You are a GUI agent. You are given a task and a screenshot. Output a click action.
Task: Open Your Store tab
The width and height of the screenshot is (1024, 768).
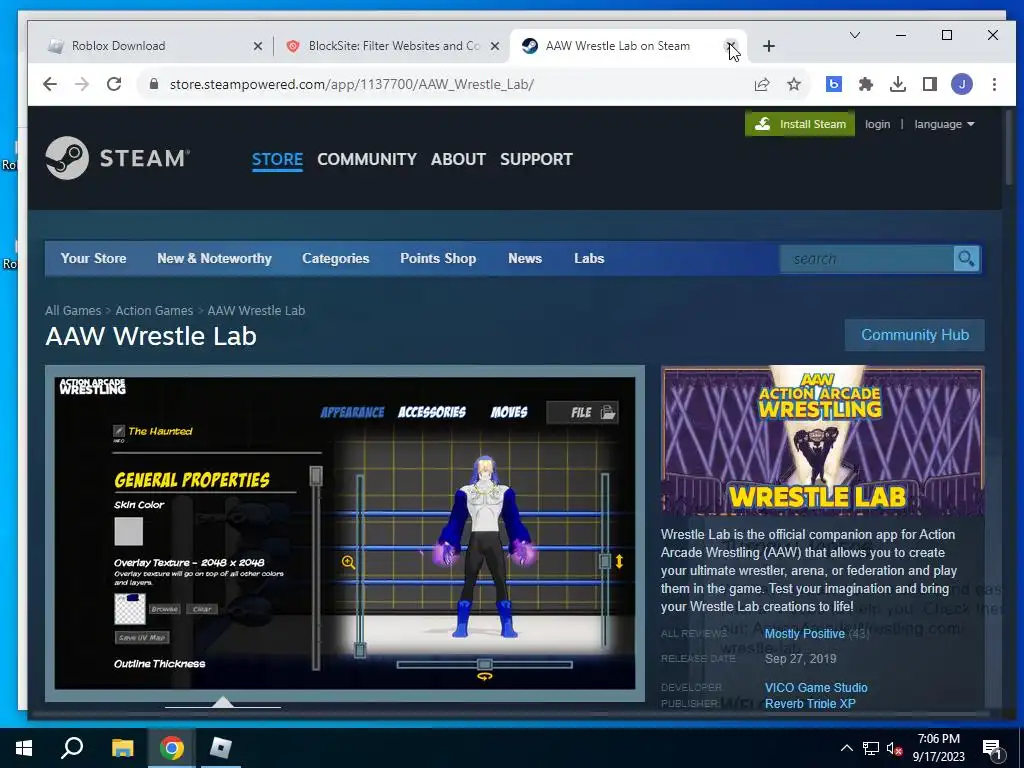click(93, 259)
